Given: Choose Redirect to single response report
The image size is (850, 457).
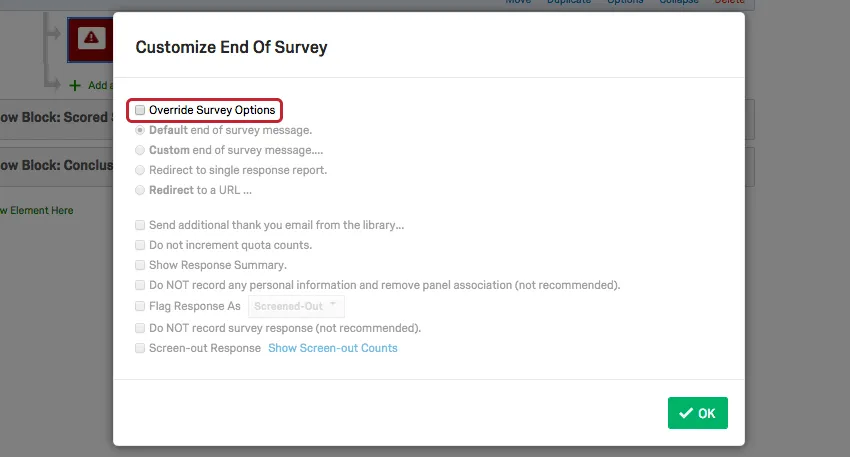Looking at the screenshot, I should click(x=140, y=170).
